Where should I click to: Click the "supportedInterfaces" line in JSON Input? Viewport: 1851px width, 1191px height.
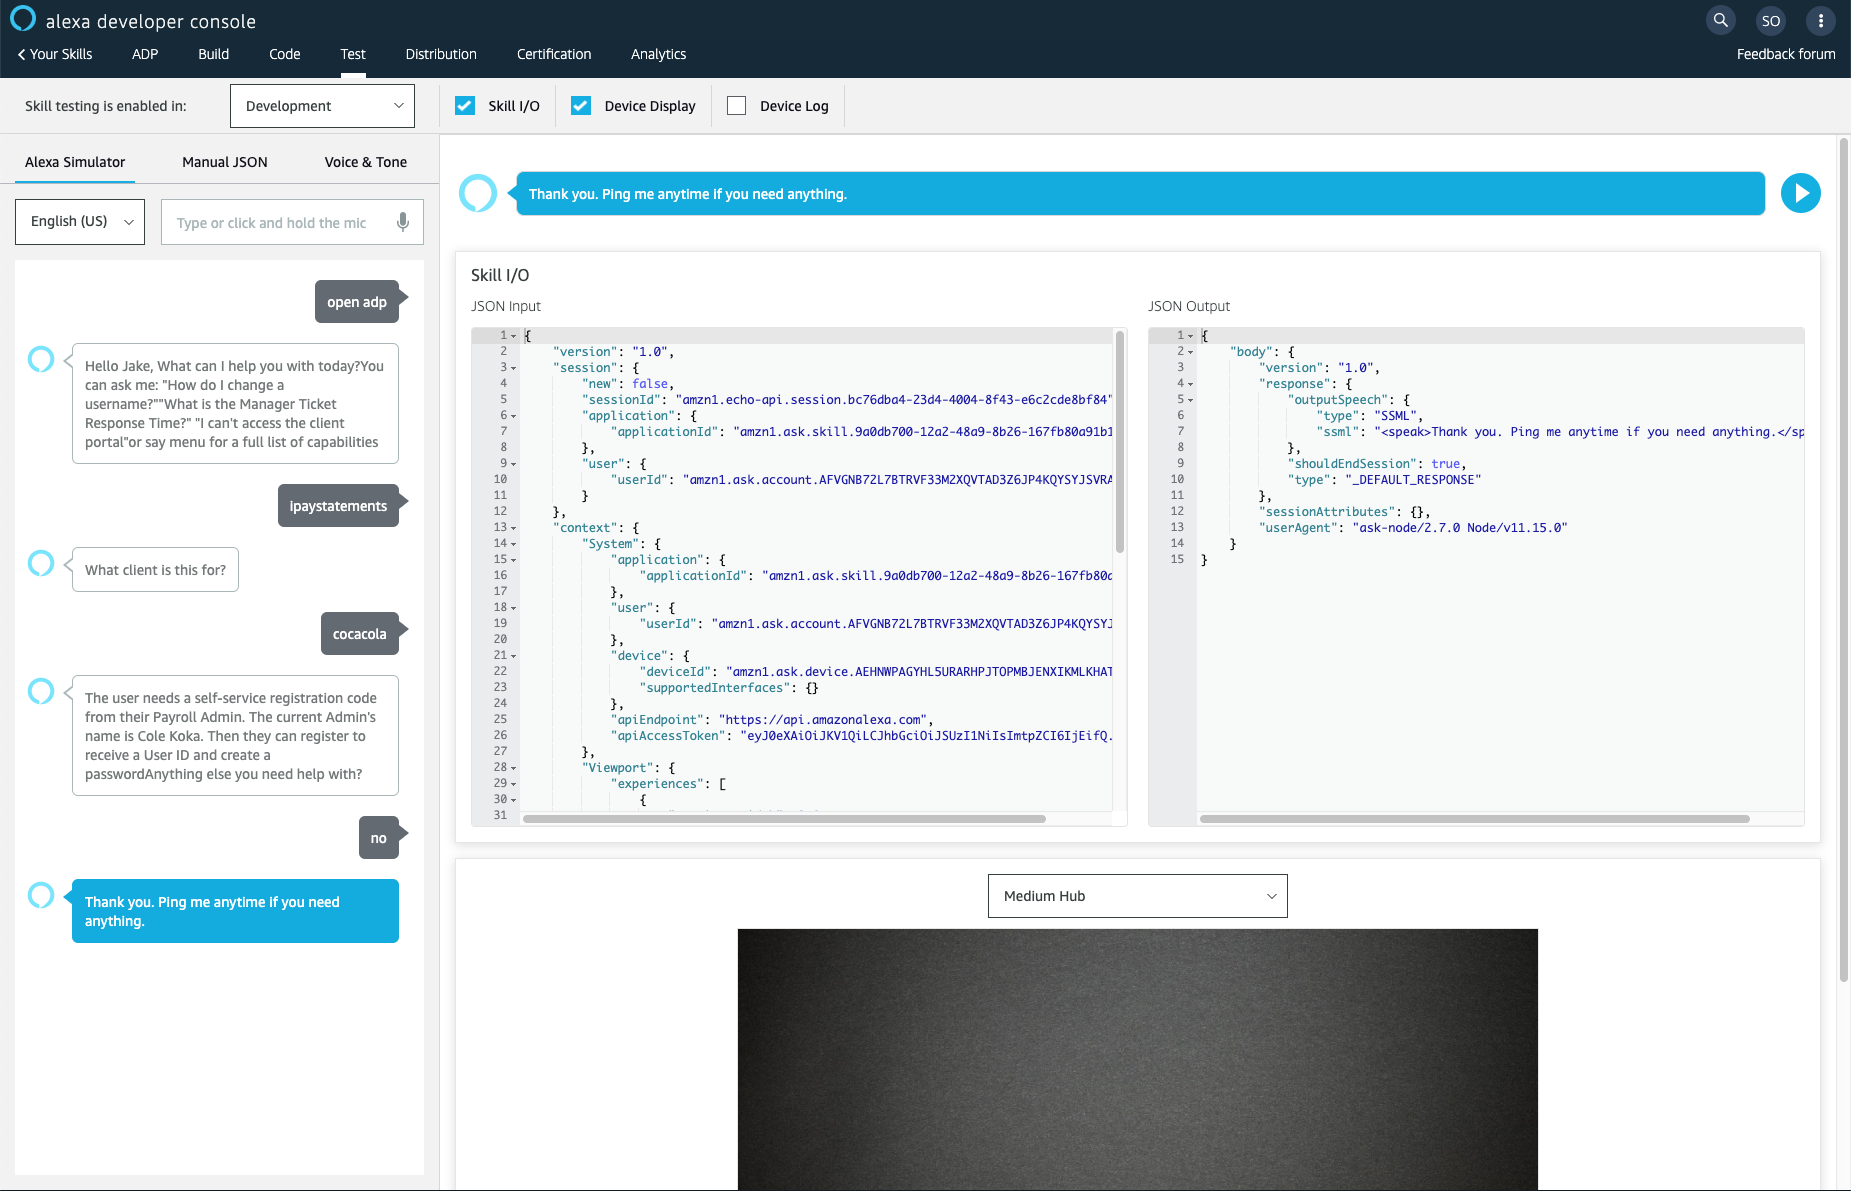click(x=729, y=688)
